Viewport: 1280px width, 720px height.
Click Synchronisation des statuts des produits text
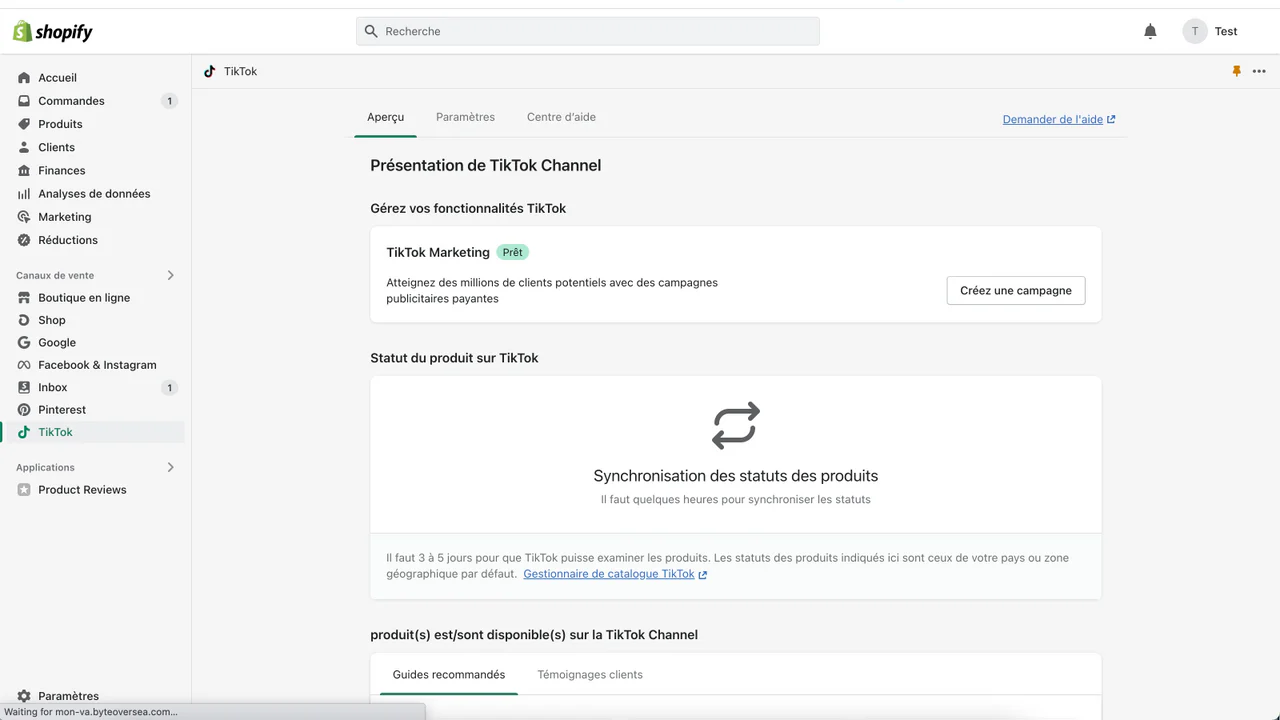[x=736, y=476]
